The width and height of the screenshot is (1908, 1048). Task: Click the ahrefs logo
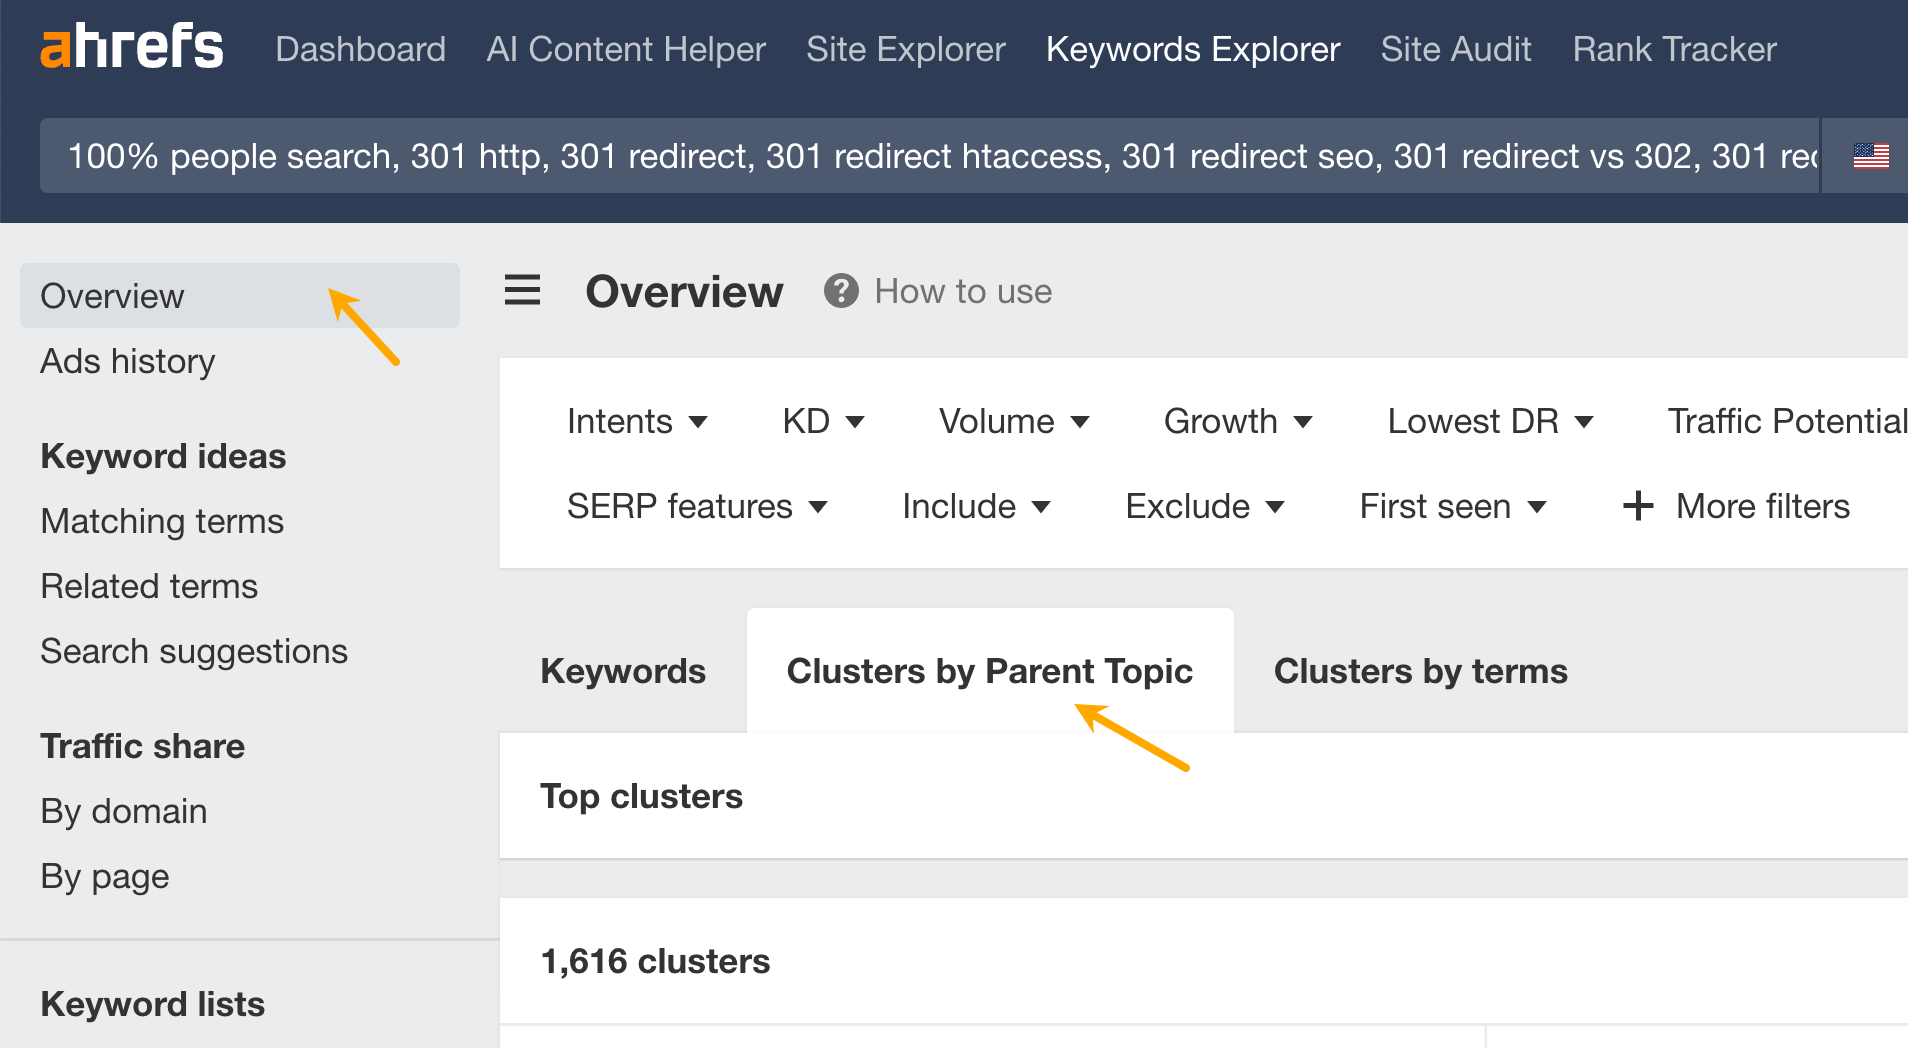131,44
